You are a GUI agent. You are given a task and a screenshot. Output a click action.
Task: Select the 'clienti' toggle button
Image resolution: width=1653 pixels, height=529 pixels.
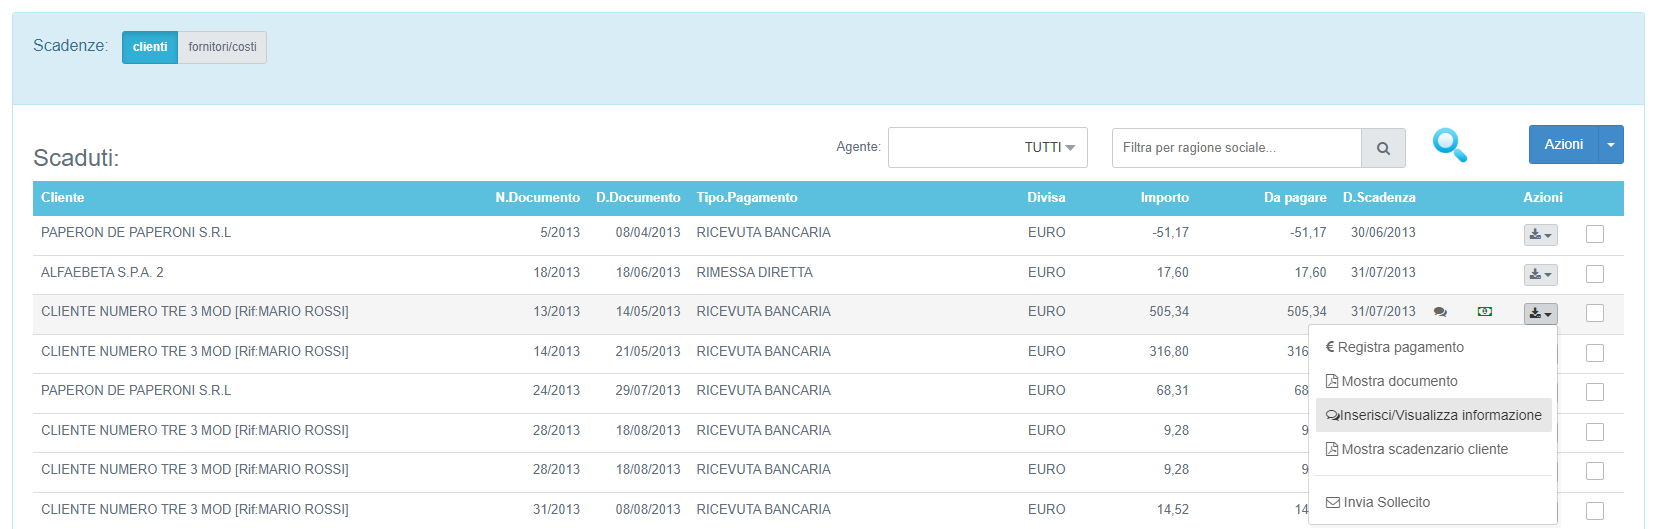150,47
